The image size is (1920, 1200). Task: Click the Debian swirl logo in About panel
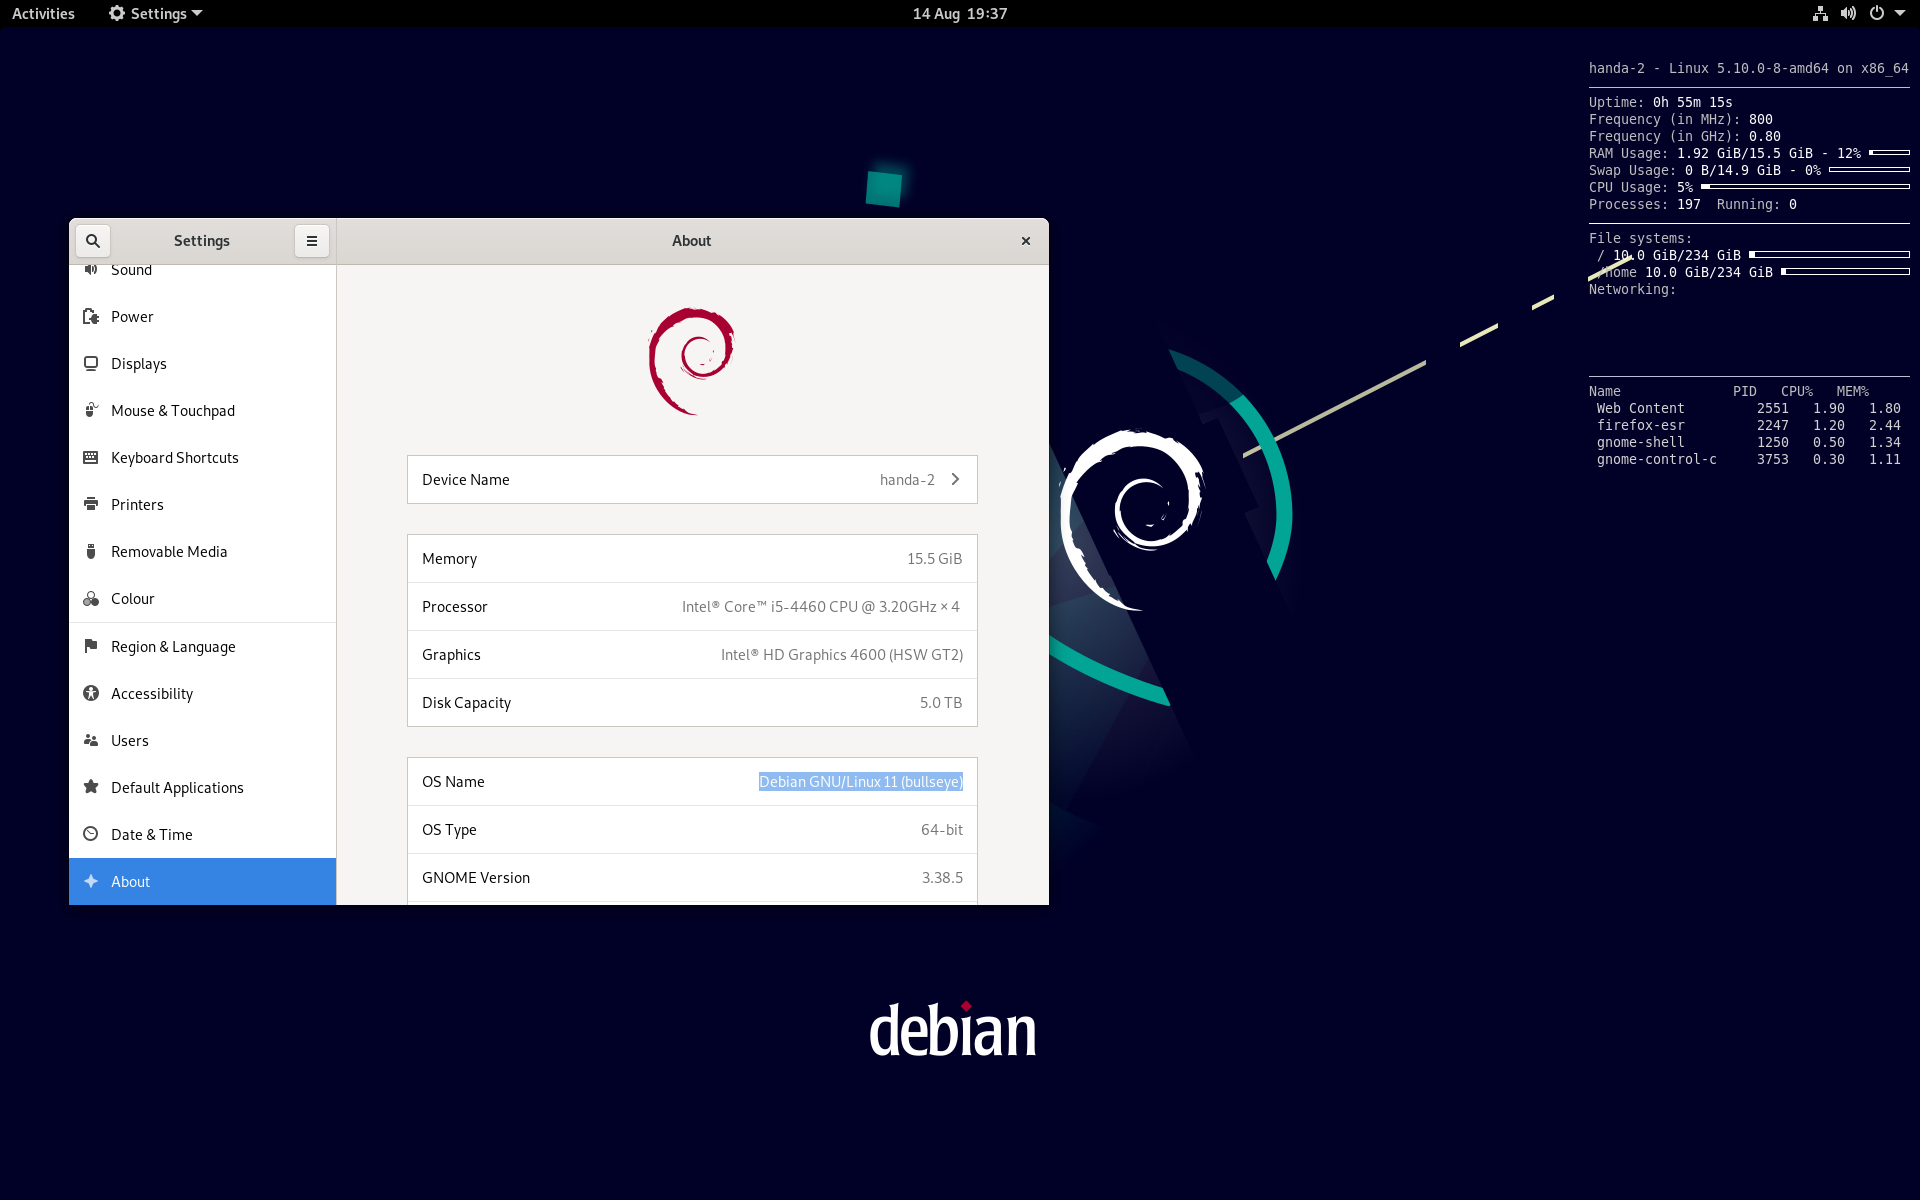[692, 361]
